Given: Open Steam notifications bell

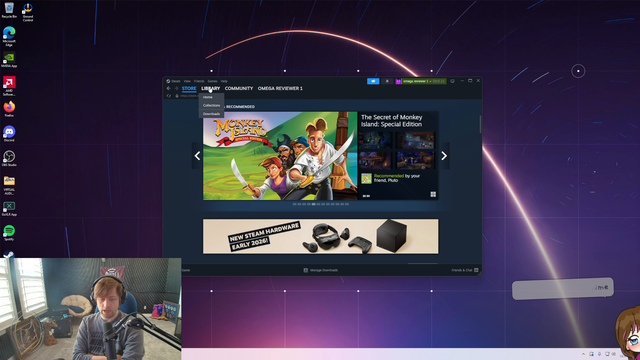Looking at the screenshot, I should coord(387,81).
